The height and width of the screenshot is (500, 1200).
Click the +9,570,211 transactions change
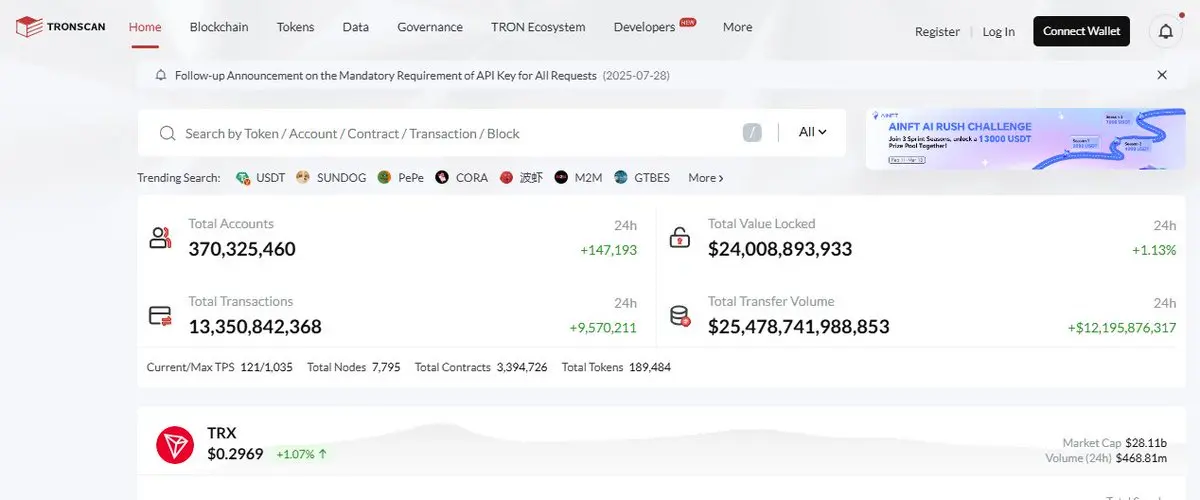click(x=603, y=328)
